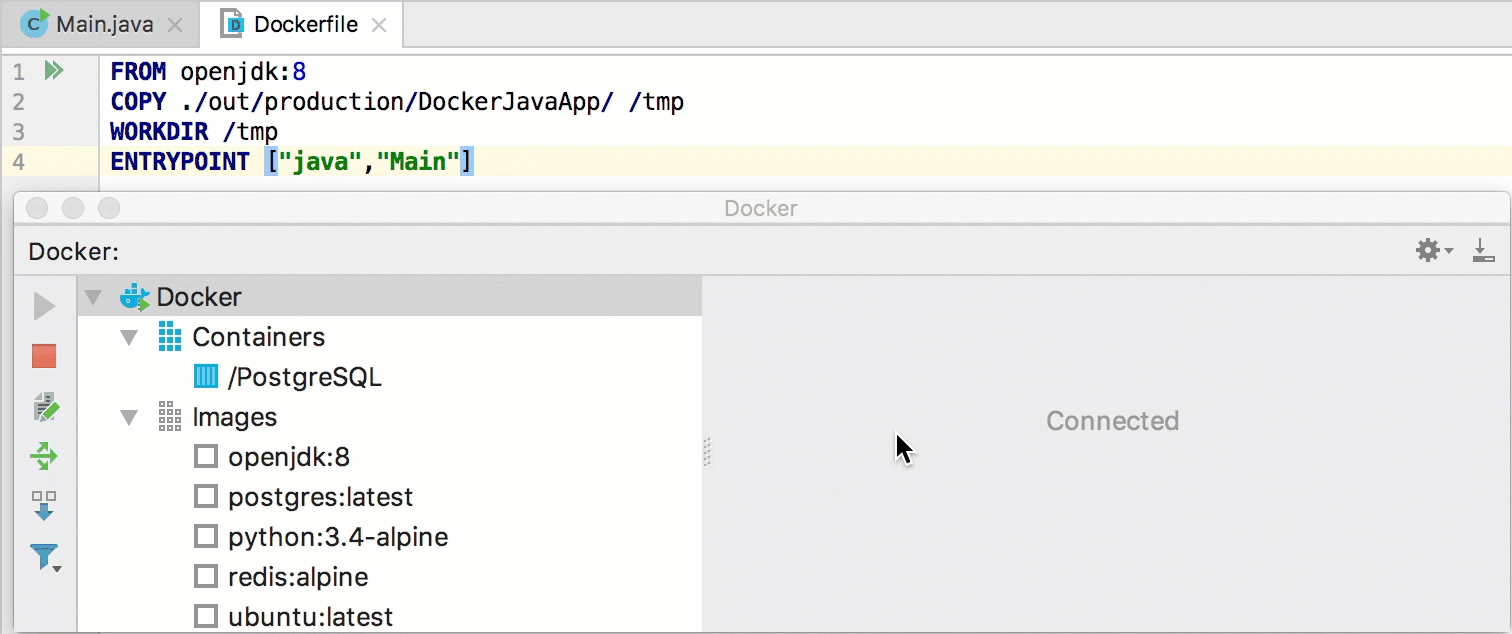This screenshot has height=634, width=1512.
Task: Collapse the Docker root node
Action: [x=92, y=297]
